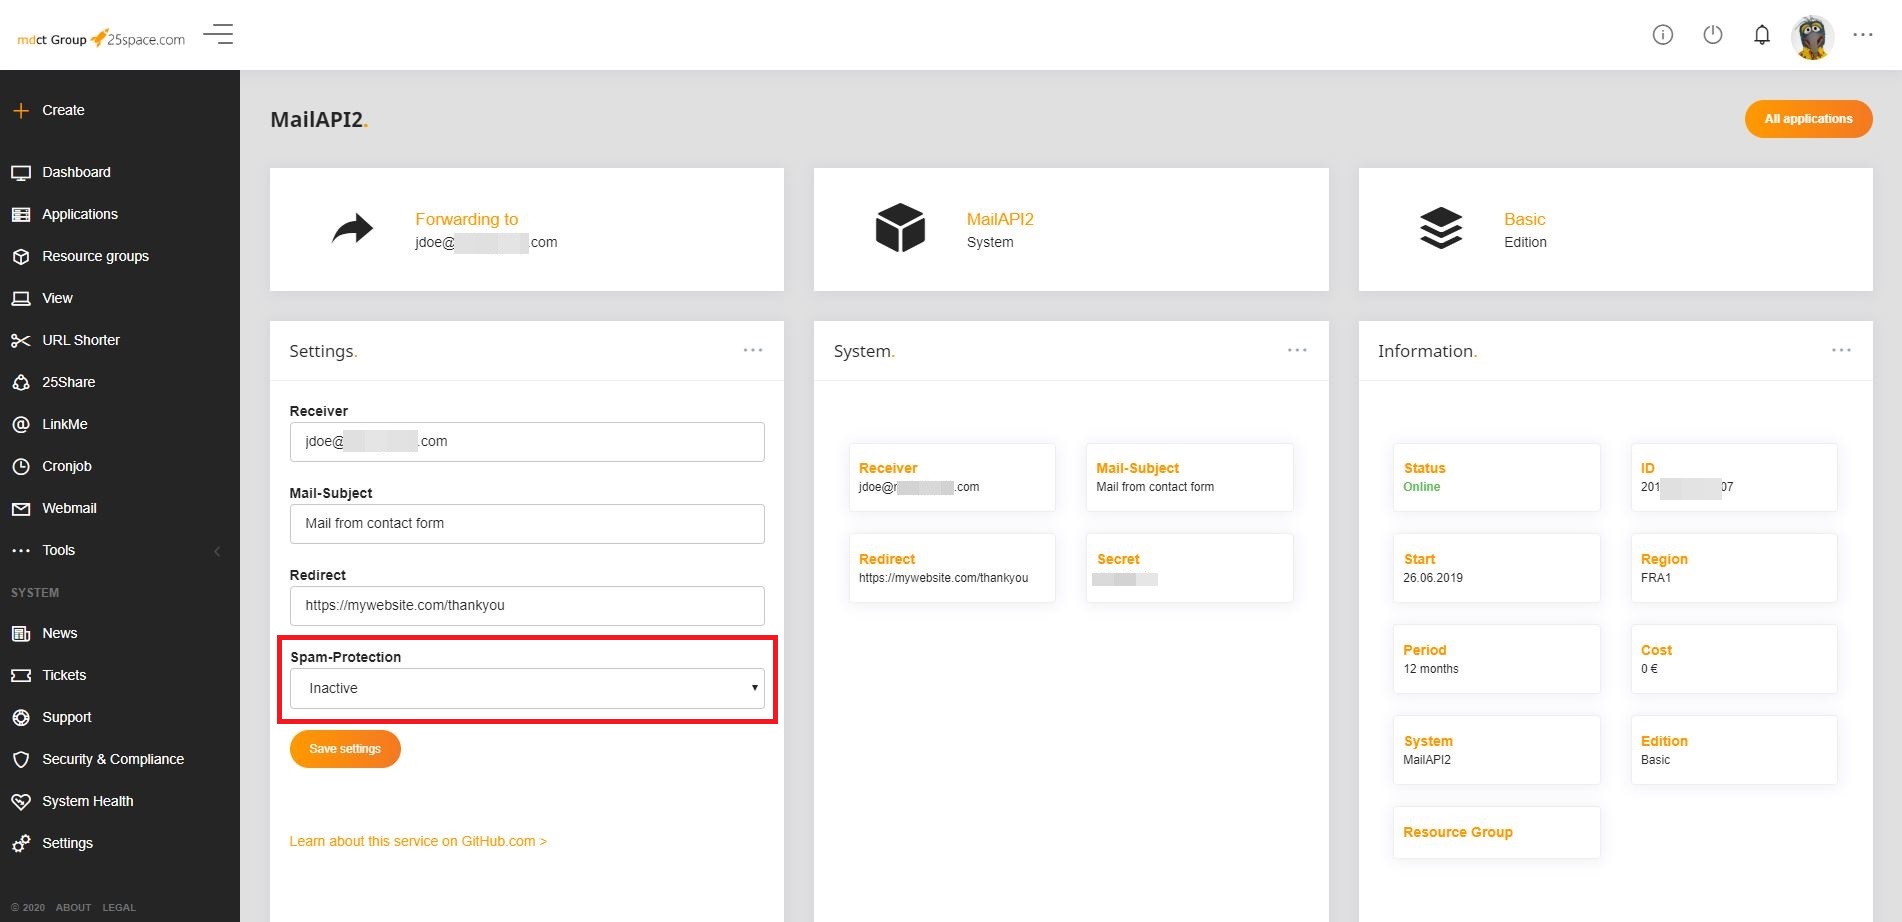Click the Basic edition layers icon
The height and width of the screenshot is (922, 1902).
tap(1441, 228)
